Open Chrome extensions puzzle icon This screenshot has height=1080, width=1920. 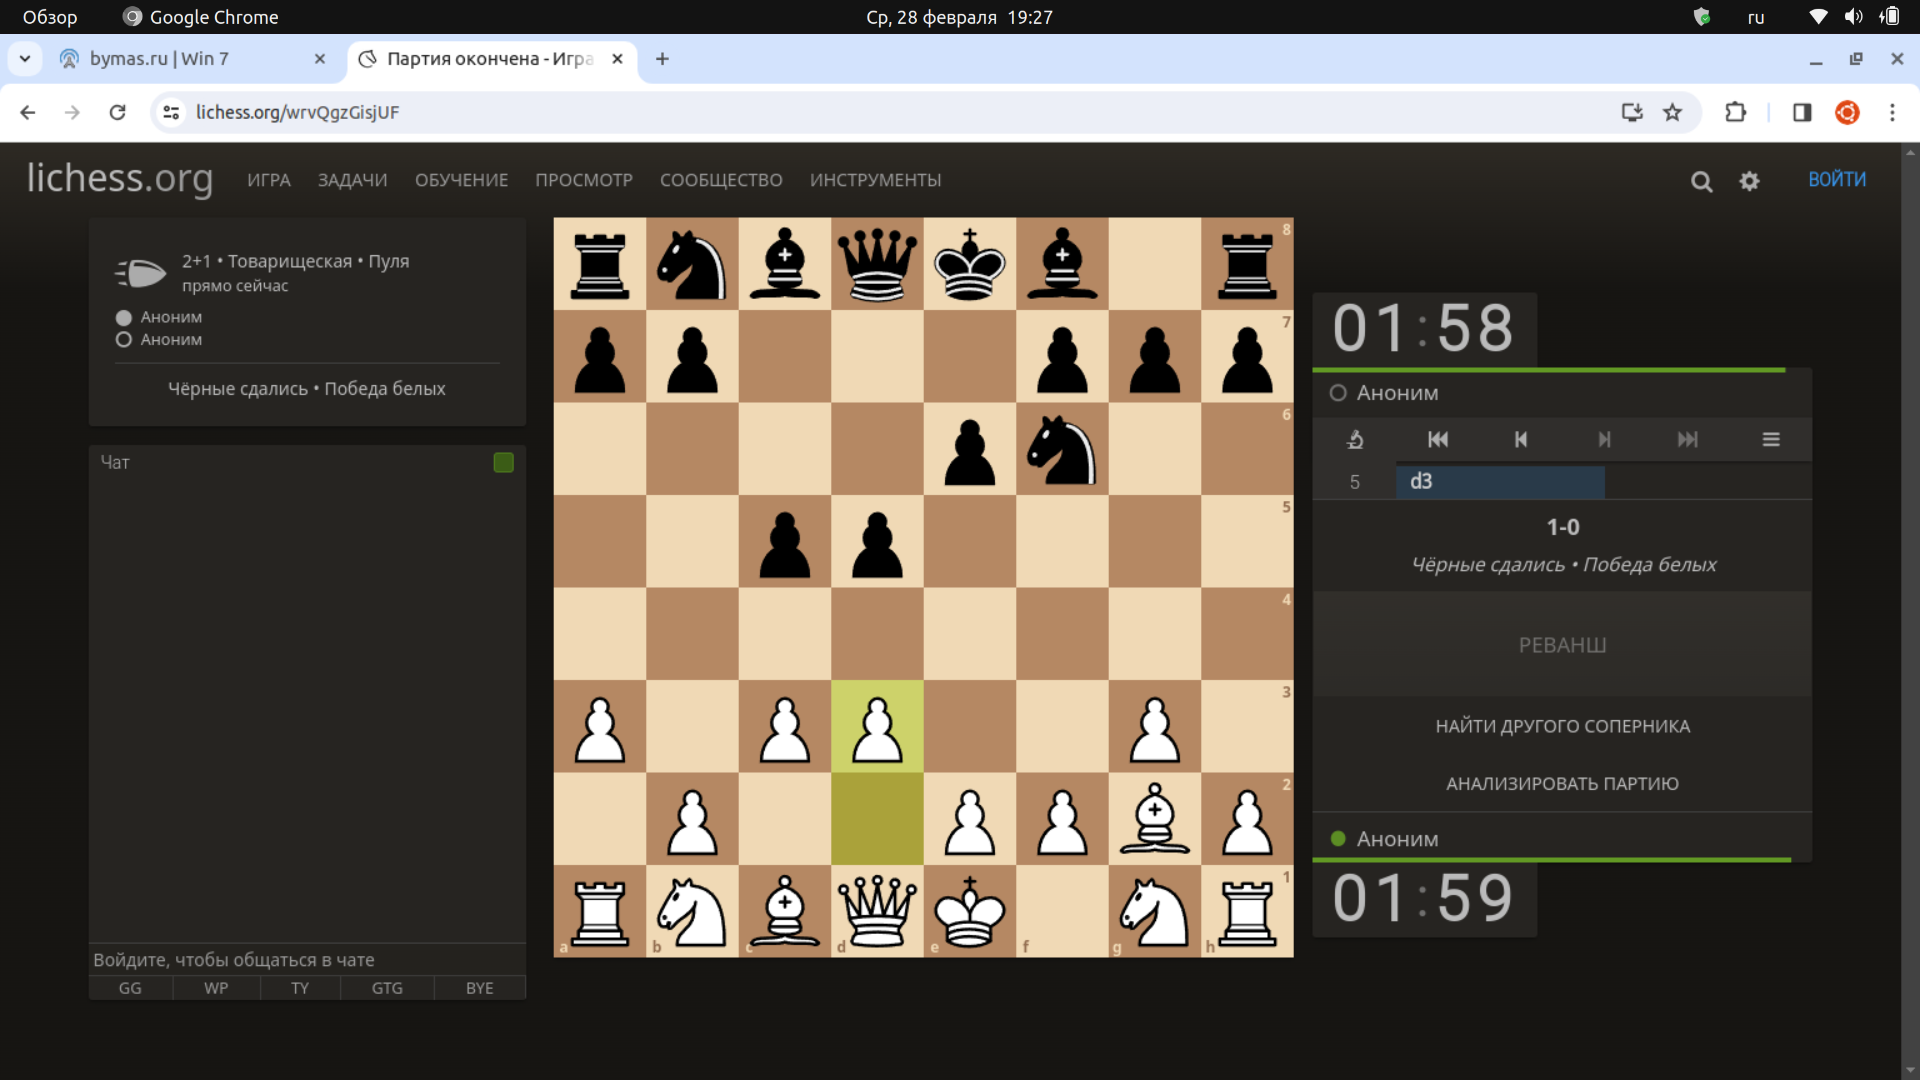(1735, 113)
